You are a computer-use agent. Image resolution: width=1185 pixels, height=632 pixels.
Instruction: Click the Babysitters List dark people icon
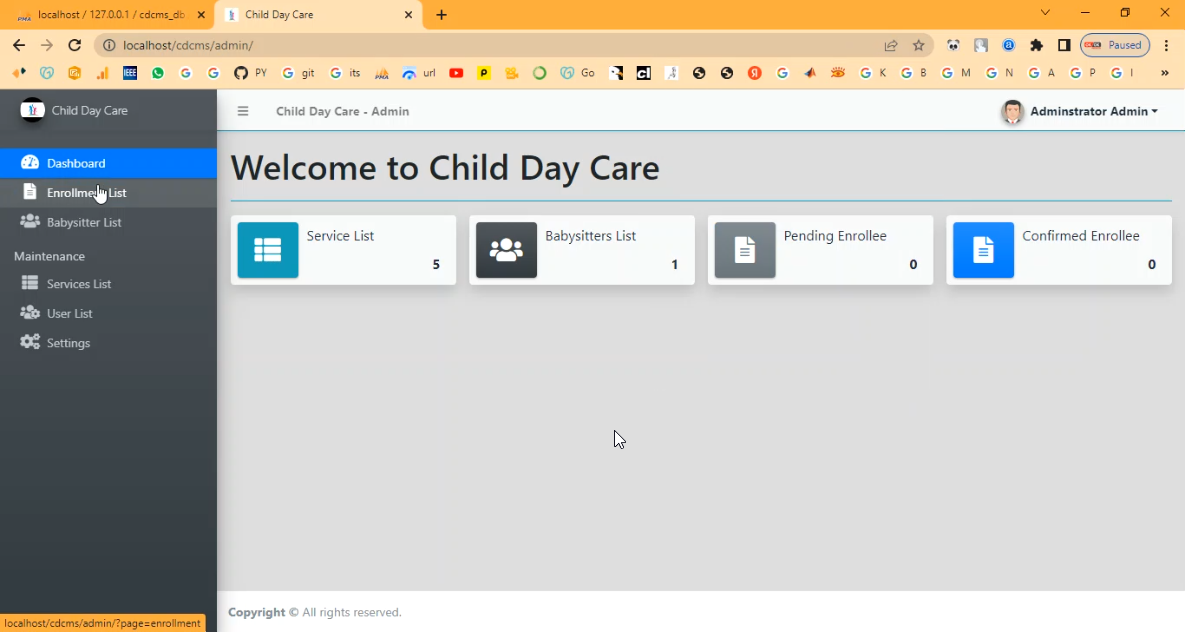[x=506, y=250]
